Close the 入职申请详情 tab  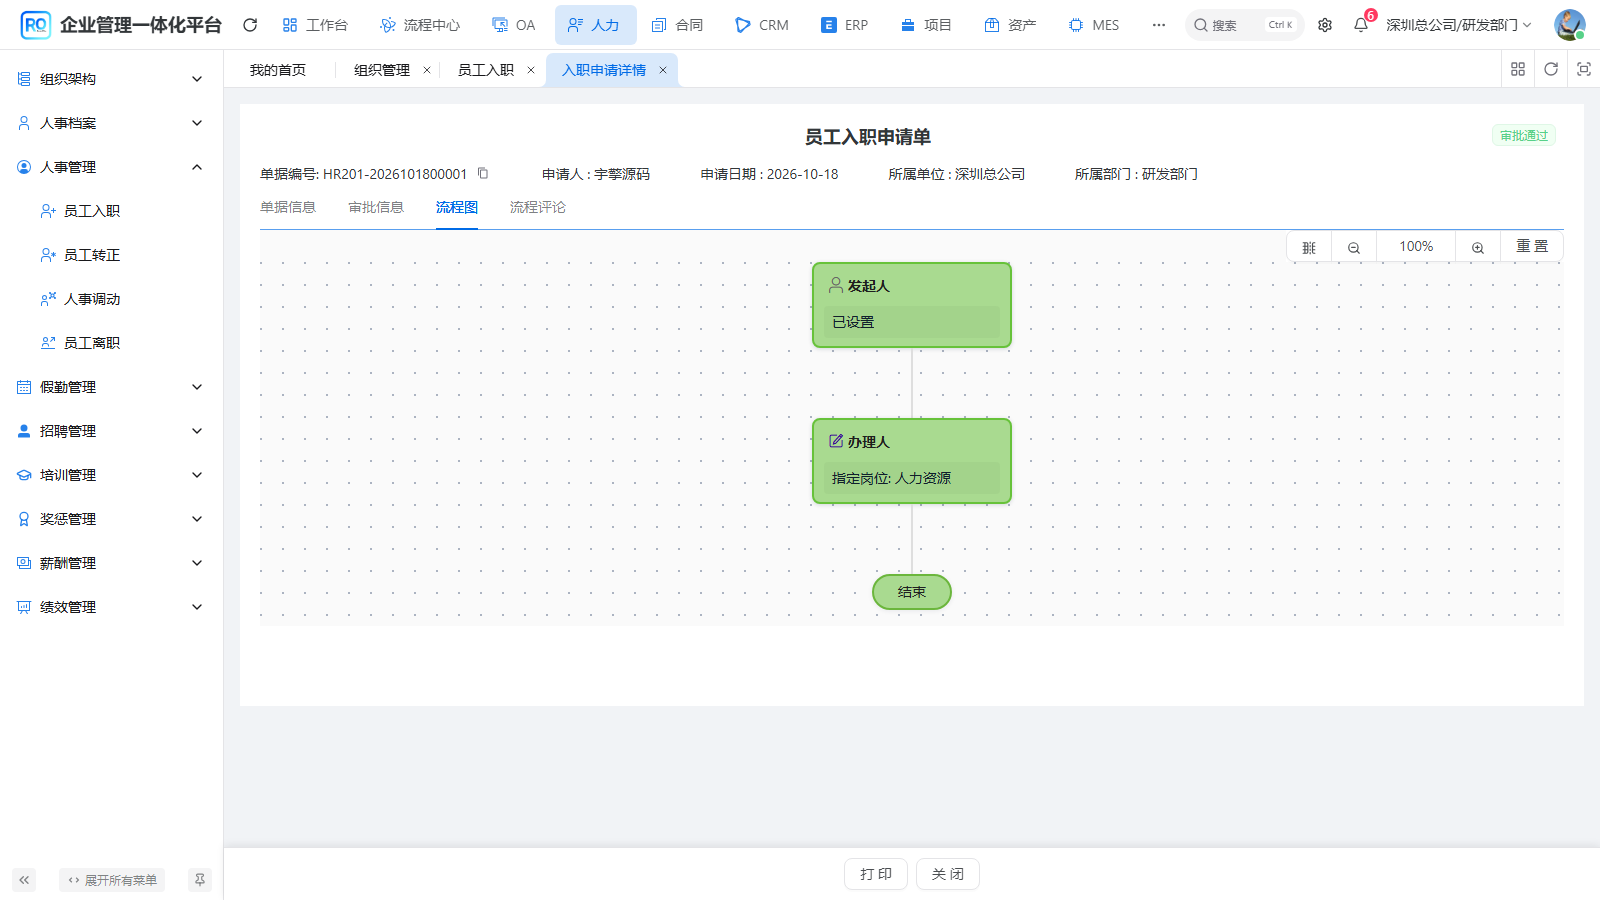point(662,70)
